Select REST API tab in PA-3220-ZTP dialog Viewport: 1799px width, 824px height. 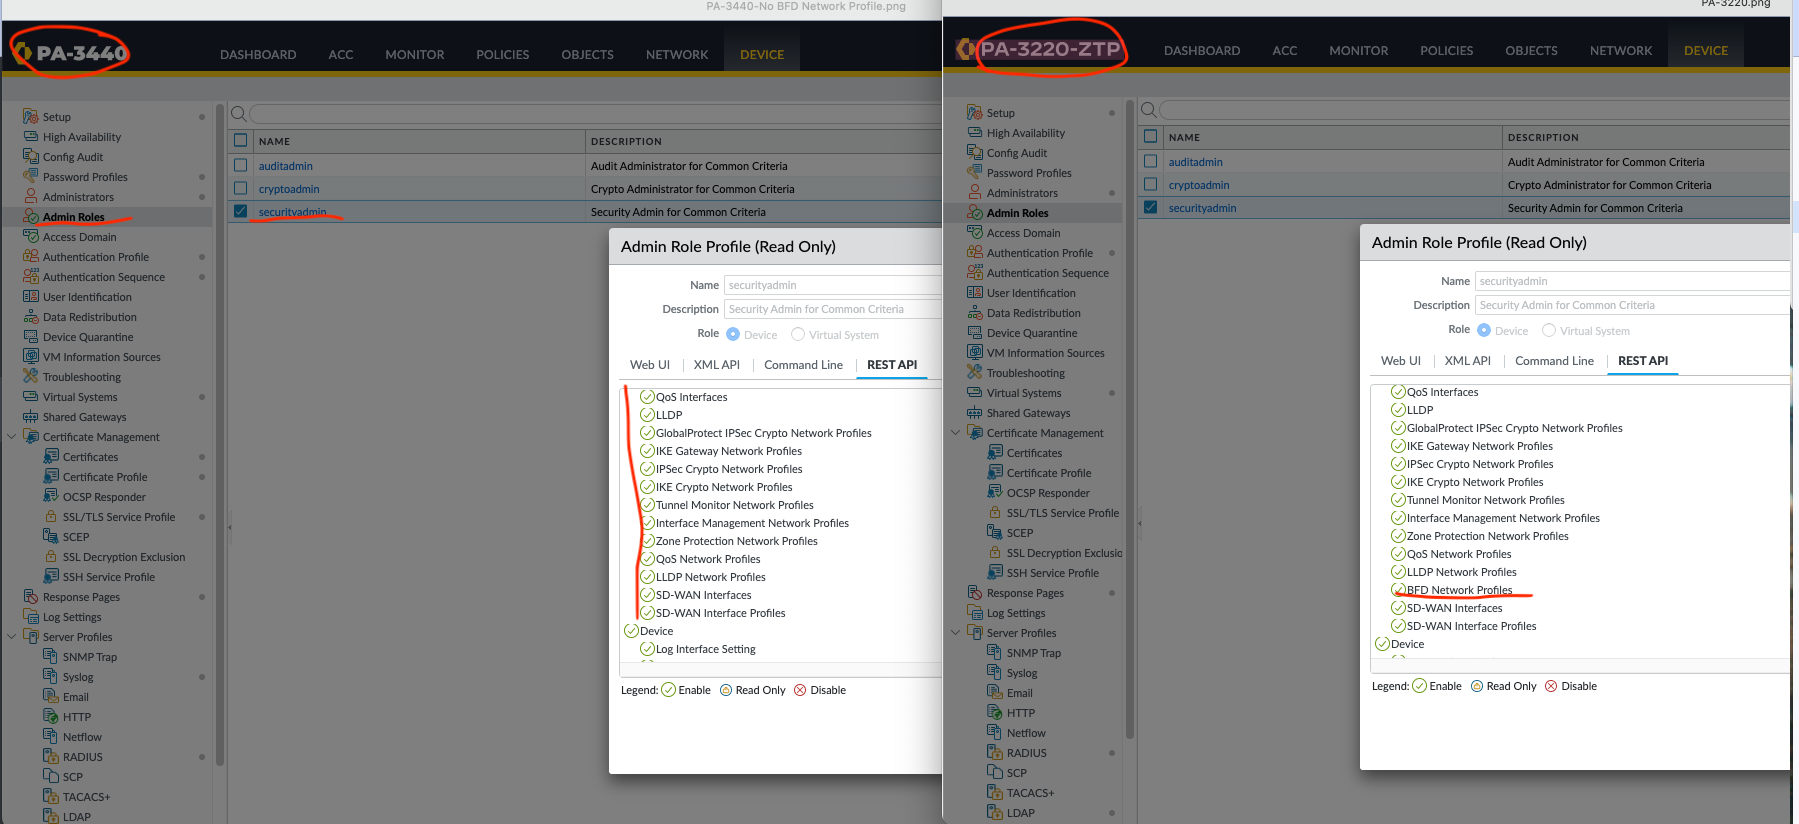pyautogui.click(x=1643, y=361)
